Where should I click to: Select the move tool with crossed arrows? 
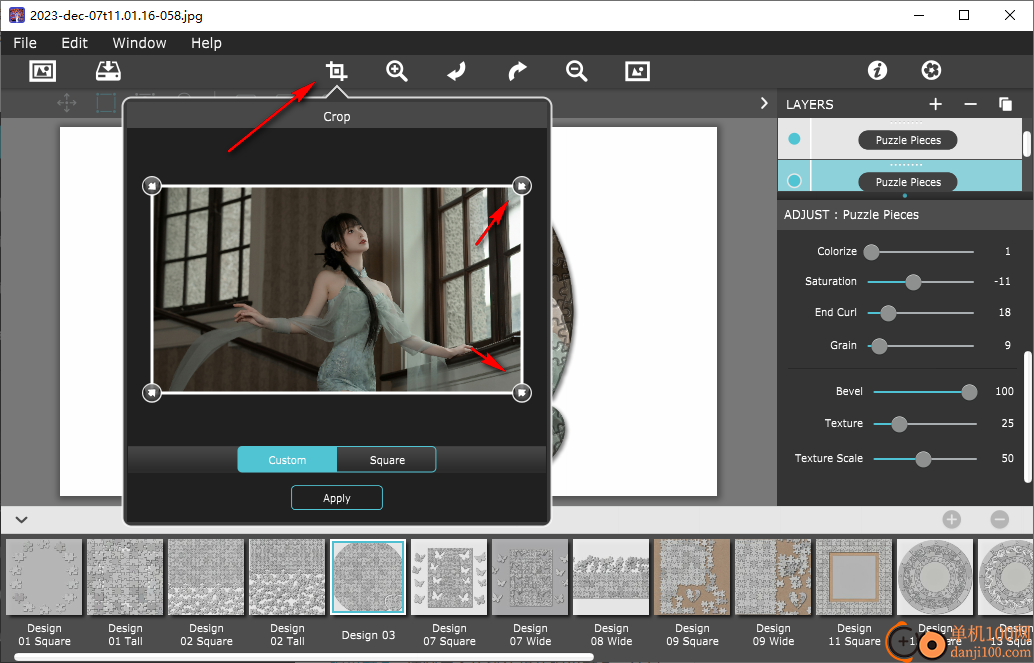coord(67,103)
